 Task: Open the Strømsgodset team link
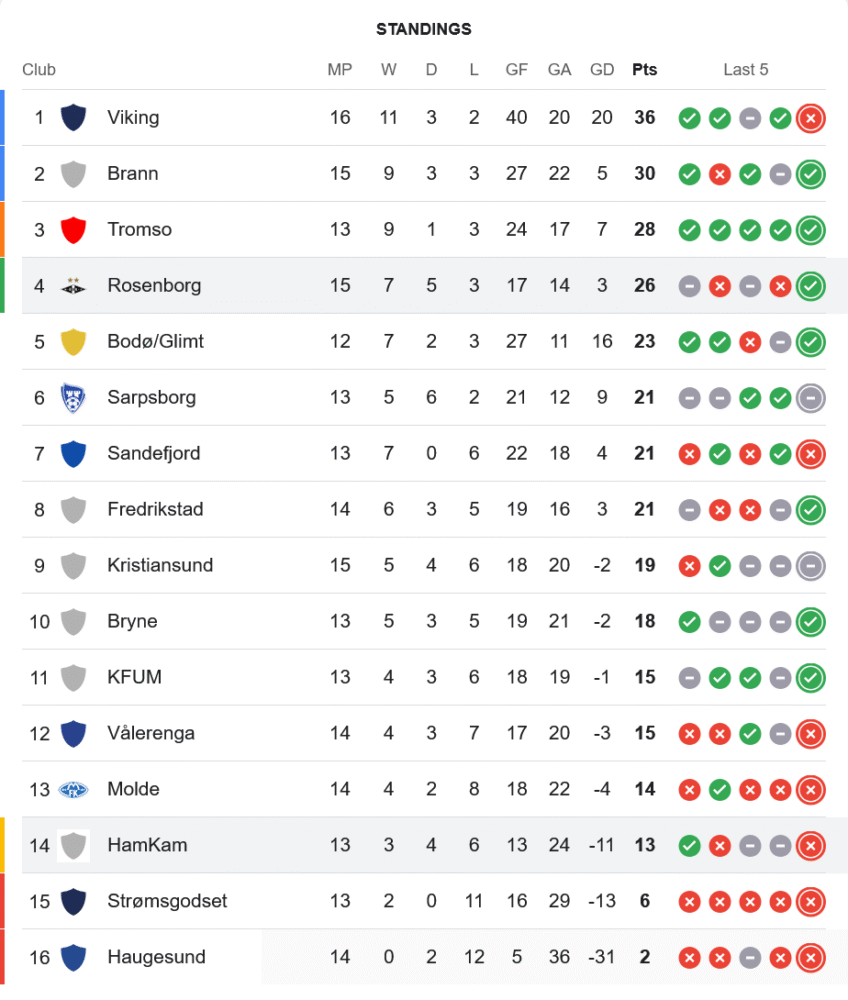(x=167, y=902)
